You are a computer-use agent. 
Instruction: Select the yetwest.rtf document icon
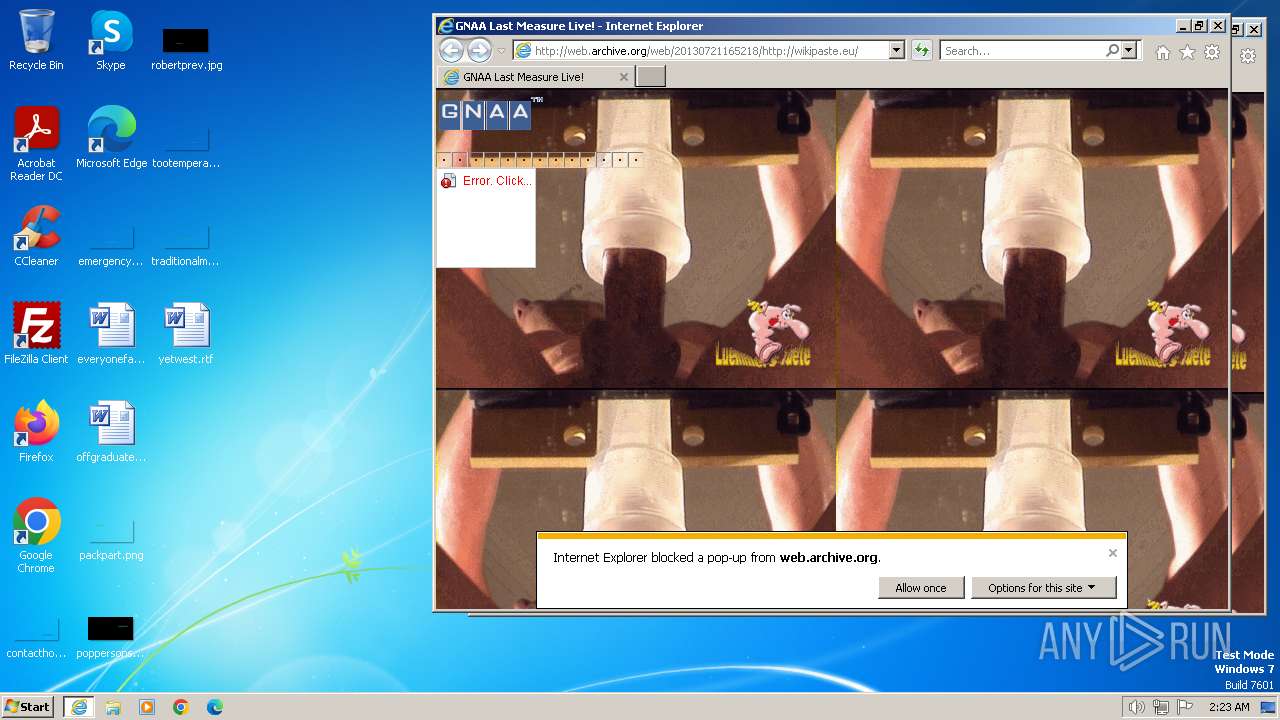pyautogui.click(x=186, y=334)
